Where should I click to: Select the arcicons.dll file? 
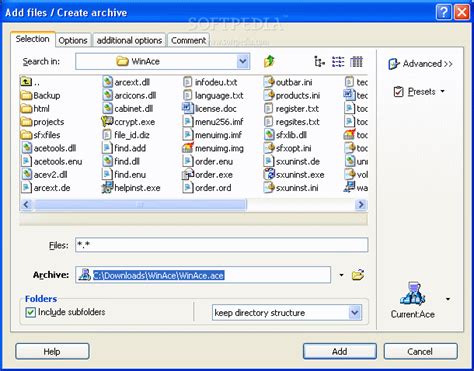pos(129,96)
